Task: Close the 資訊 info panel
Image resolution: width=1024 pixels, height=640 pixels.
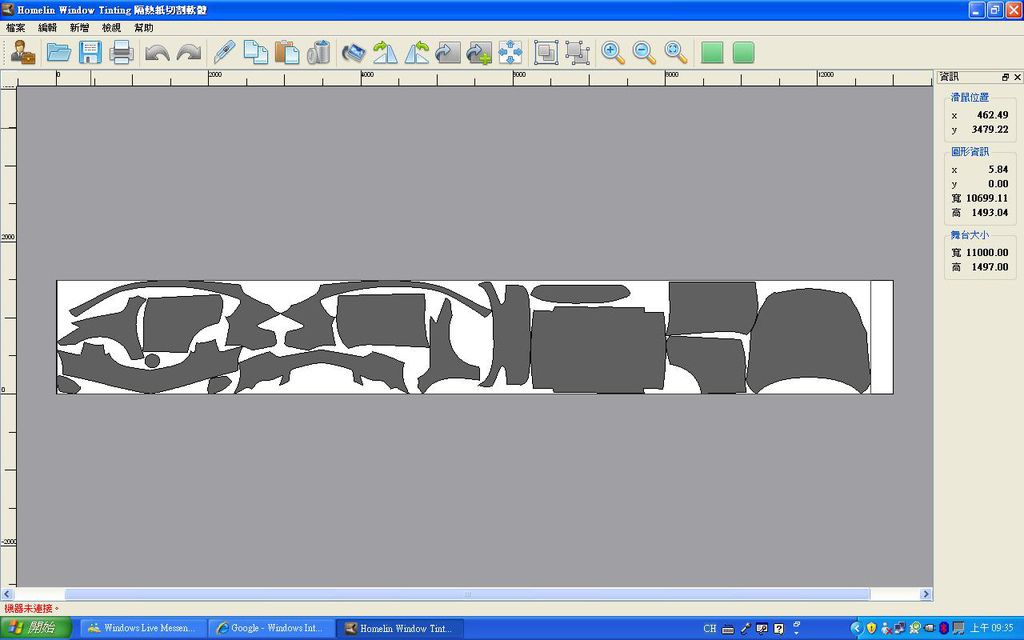Action: (x=1017, y=77)
